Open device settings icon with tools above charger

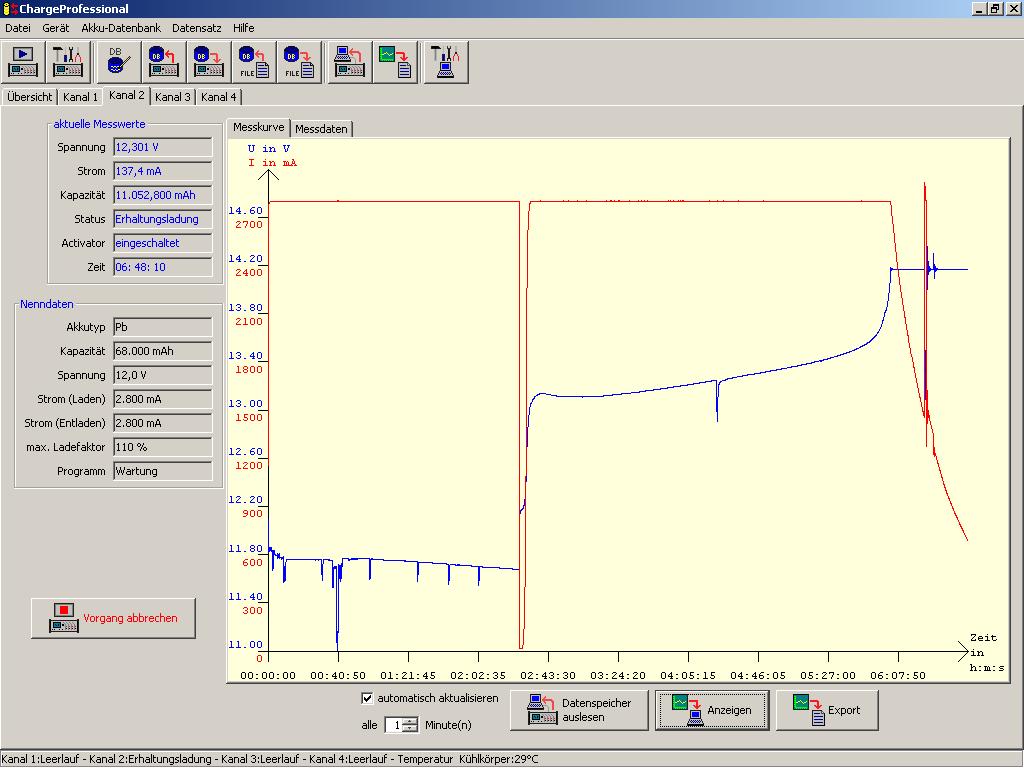click(68, 62)
